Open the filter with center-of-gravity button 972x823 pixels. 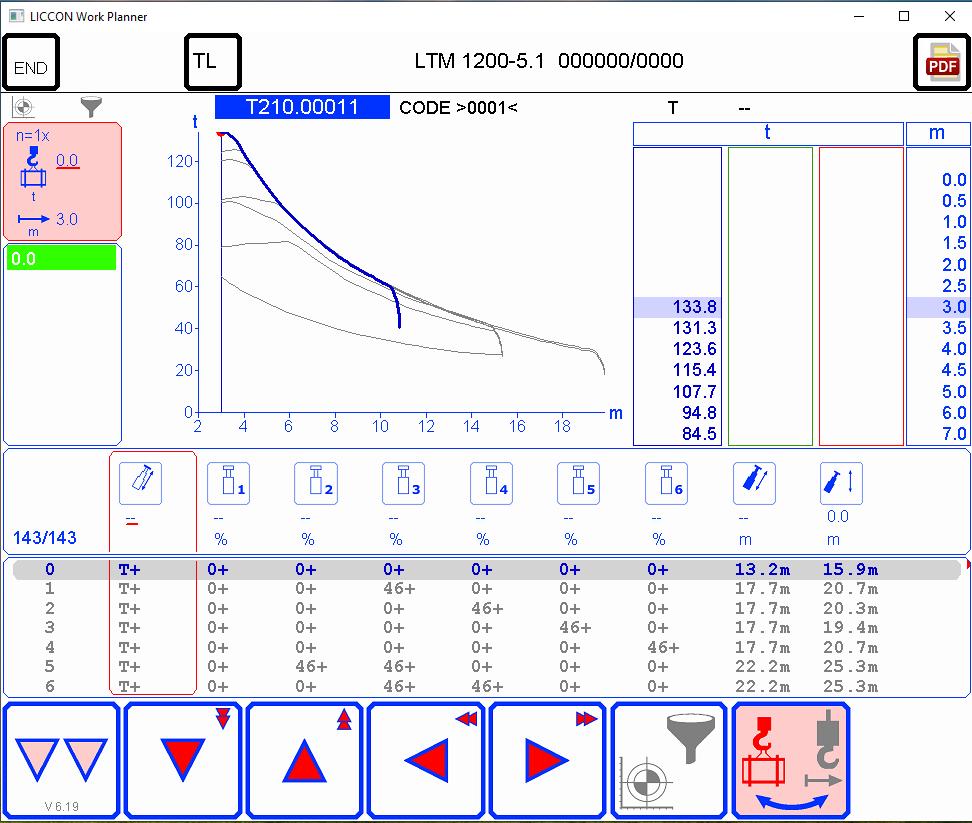tap(669, 760)
